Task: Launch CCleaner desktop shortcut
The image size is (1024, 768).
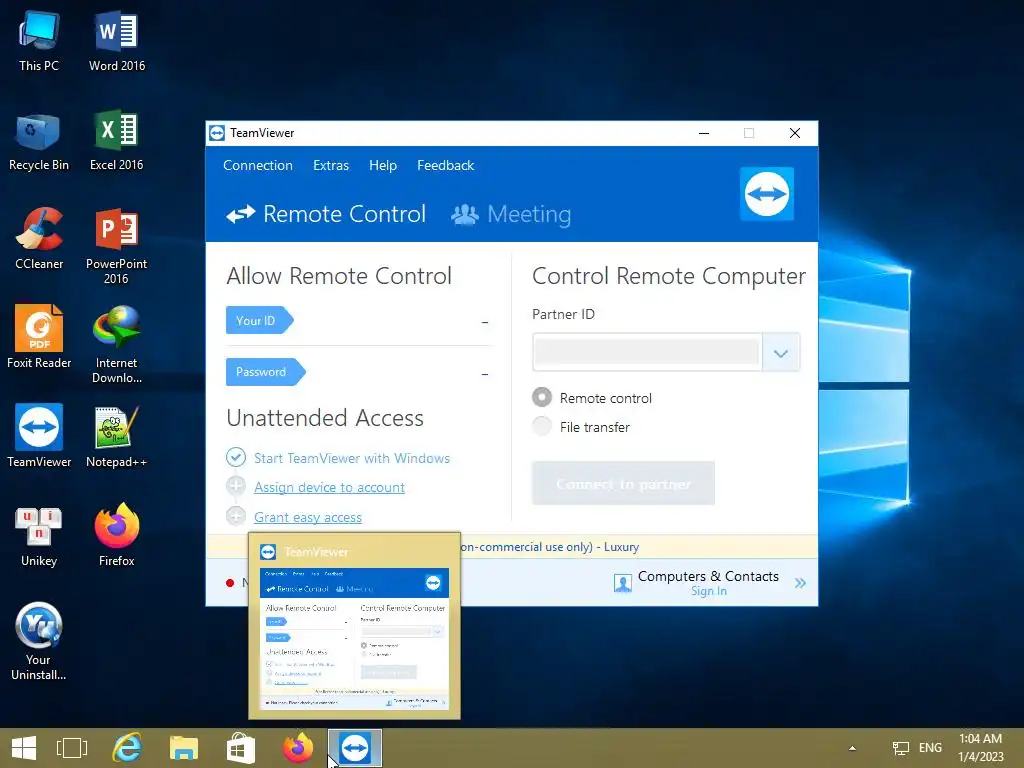Action: point(39,239)
